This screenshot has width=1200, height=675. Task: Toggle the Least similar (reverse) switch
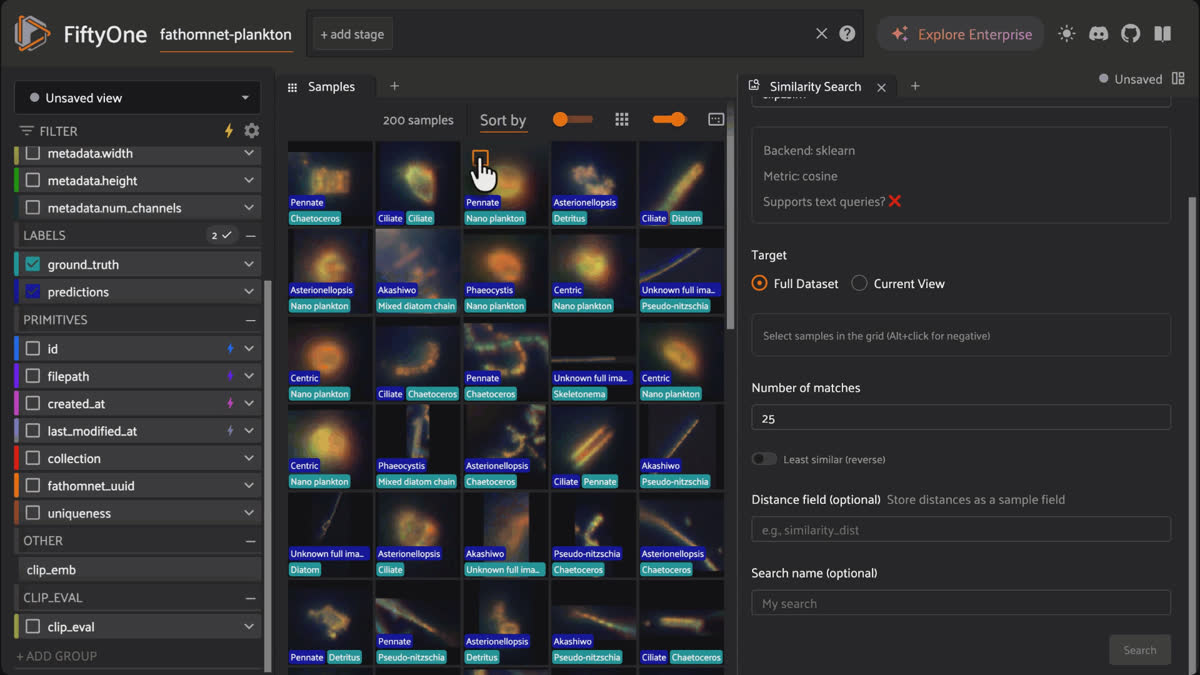(x=764, y=459)
